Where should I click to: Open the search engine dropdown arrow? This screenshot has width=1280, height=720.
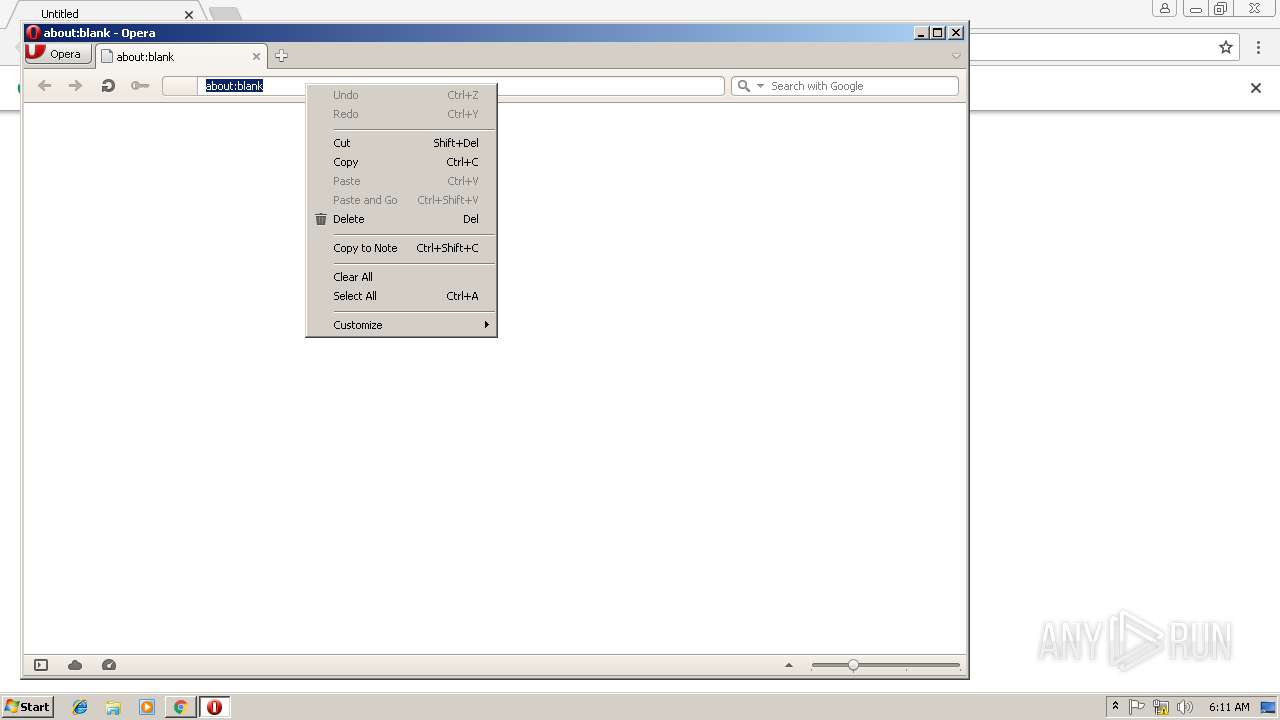[x=760, y=86]
